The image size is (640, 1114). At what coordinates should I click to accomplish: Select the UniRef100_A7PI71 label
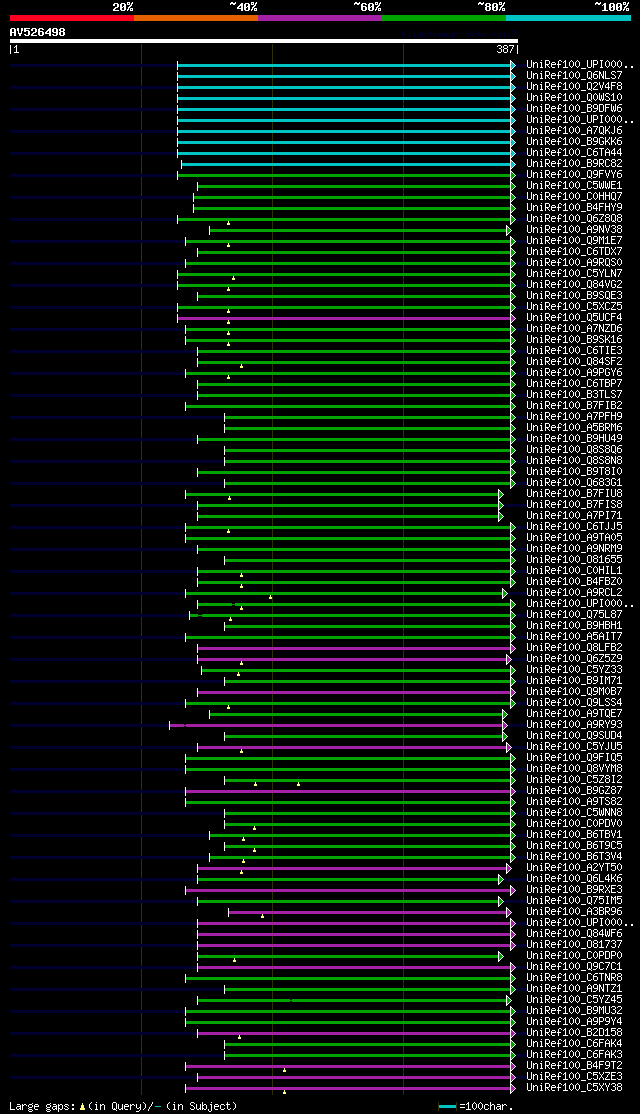point(575,516)
